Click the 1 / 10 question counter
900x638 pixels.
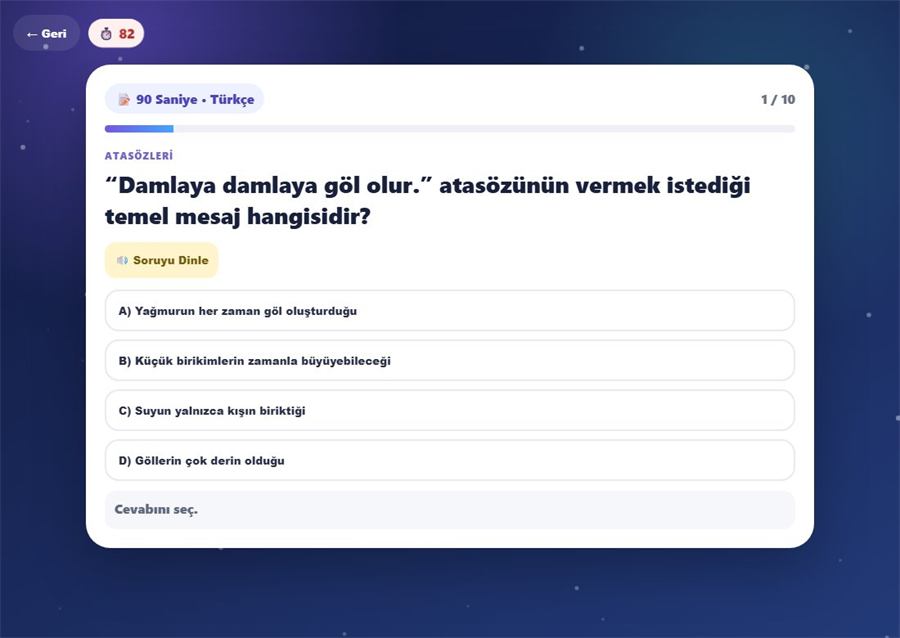pos(778,99)
